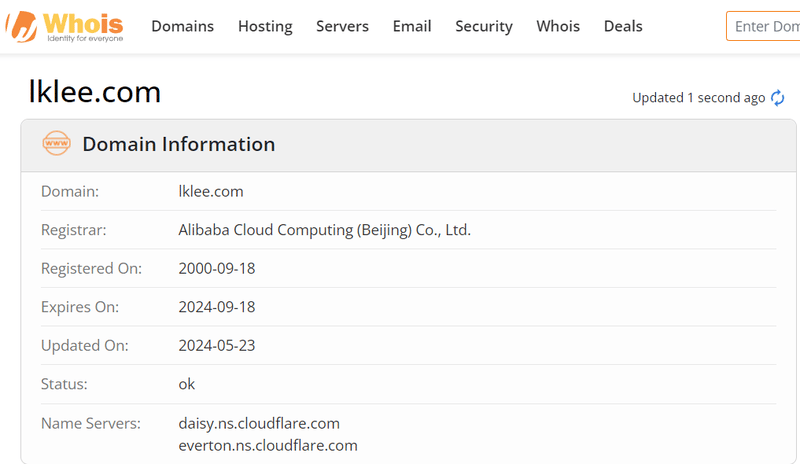
Task: Click the daisy.ns.cloudflare.com name server
Action: [x=259, y=423]
